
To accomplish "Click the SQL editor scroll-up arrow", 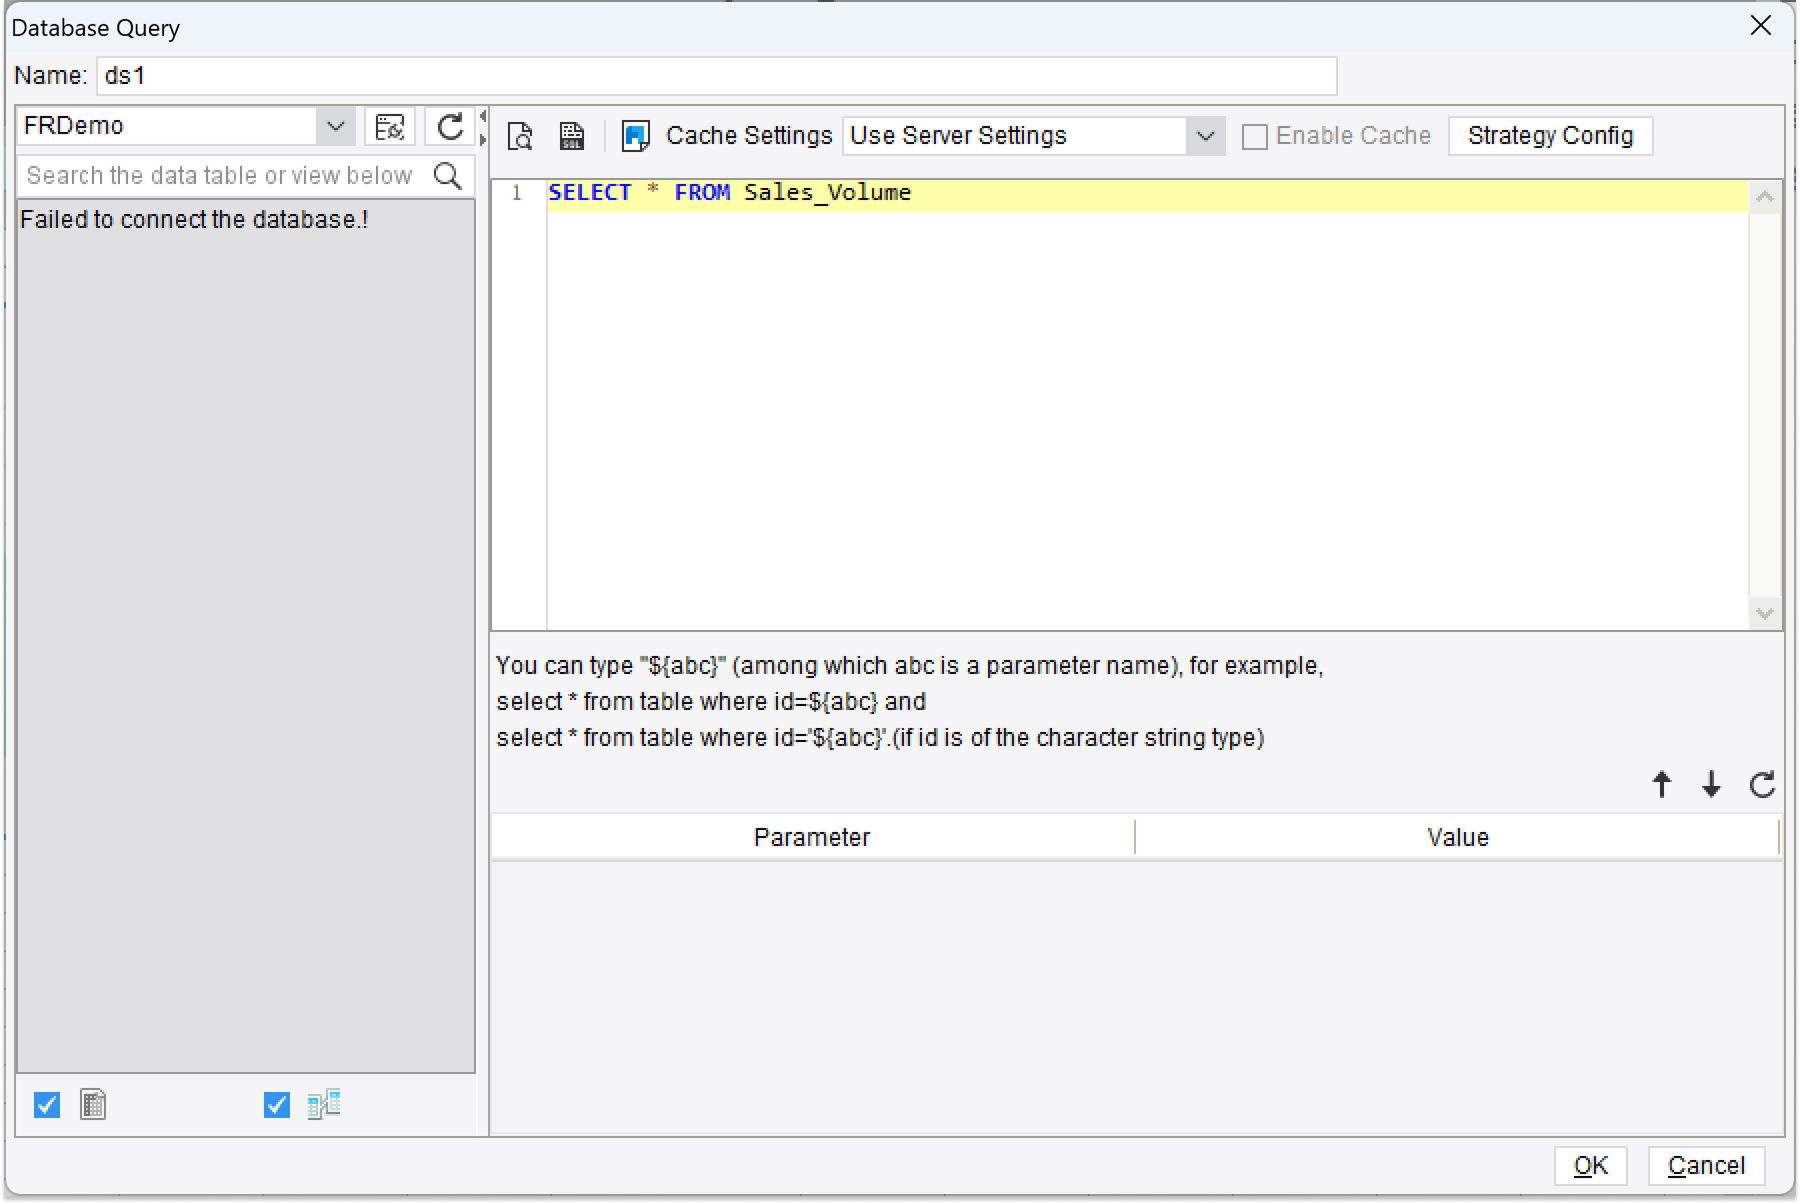I will pos(1765,197).
